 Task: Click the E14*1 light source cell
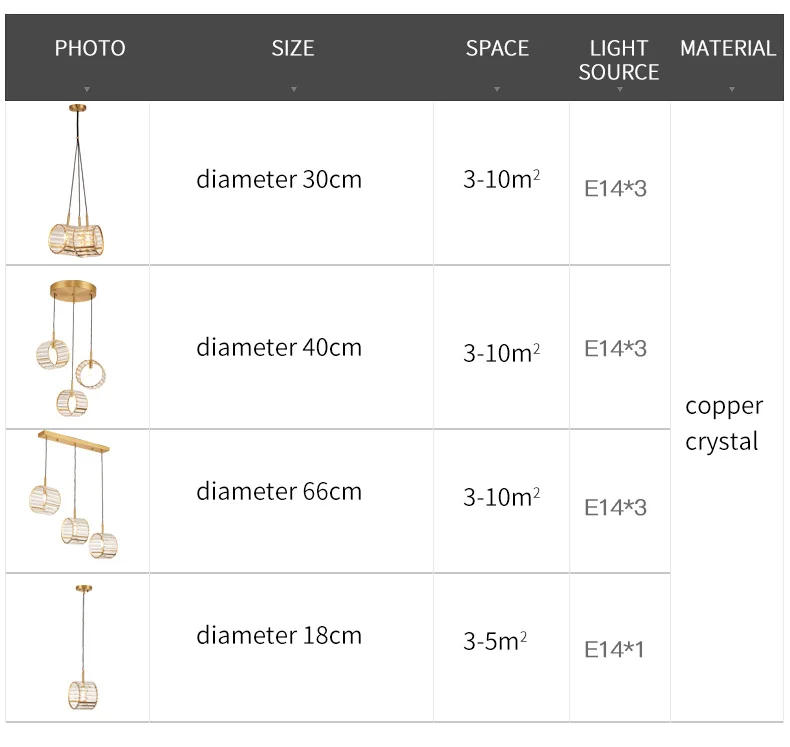(x=614, y=650)
